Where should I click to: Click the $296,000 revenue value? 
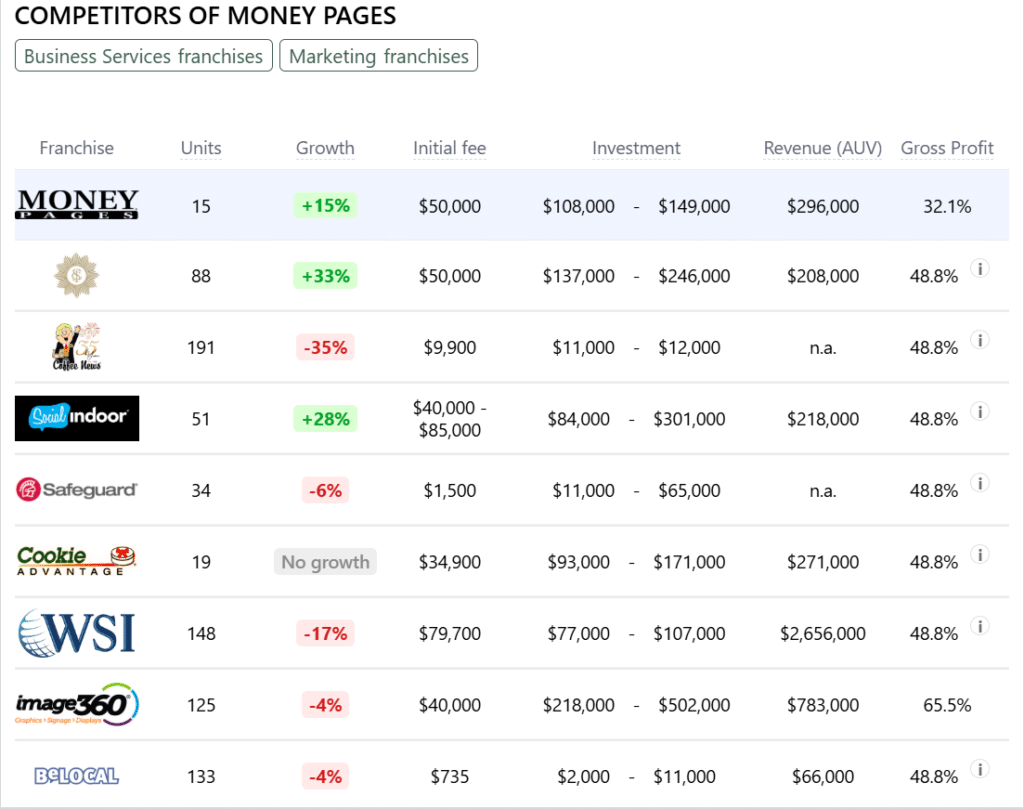[x=823, y=206]
